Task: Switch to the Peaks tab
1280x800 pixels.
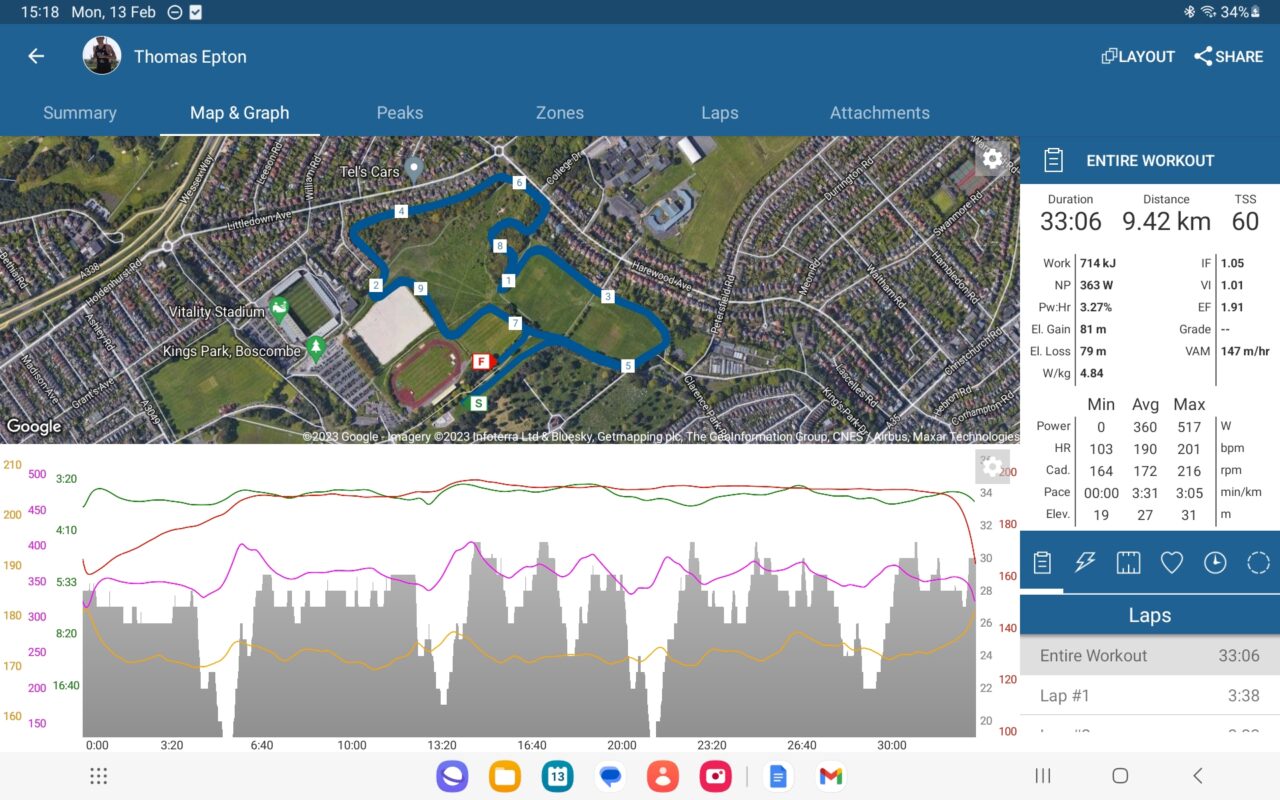Action: 400,112
